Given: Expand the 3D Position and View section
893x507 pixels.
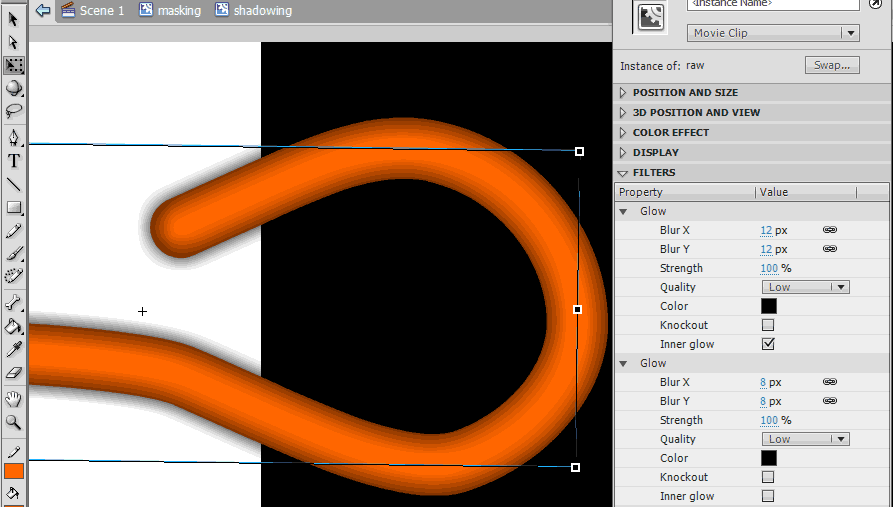Looking at the screenshot, I should [622, 112].
